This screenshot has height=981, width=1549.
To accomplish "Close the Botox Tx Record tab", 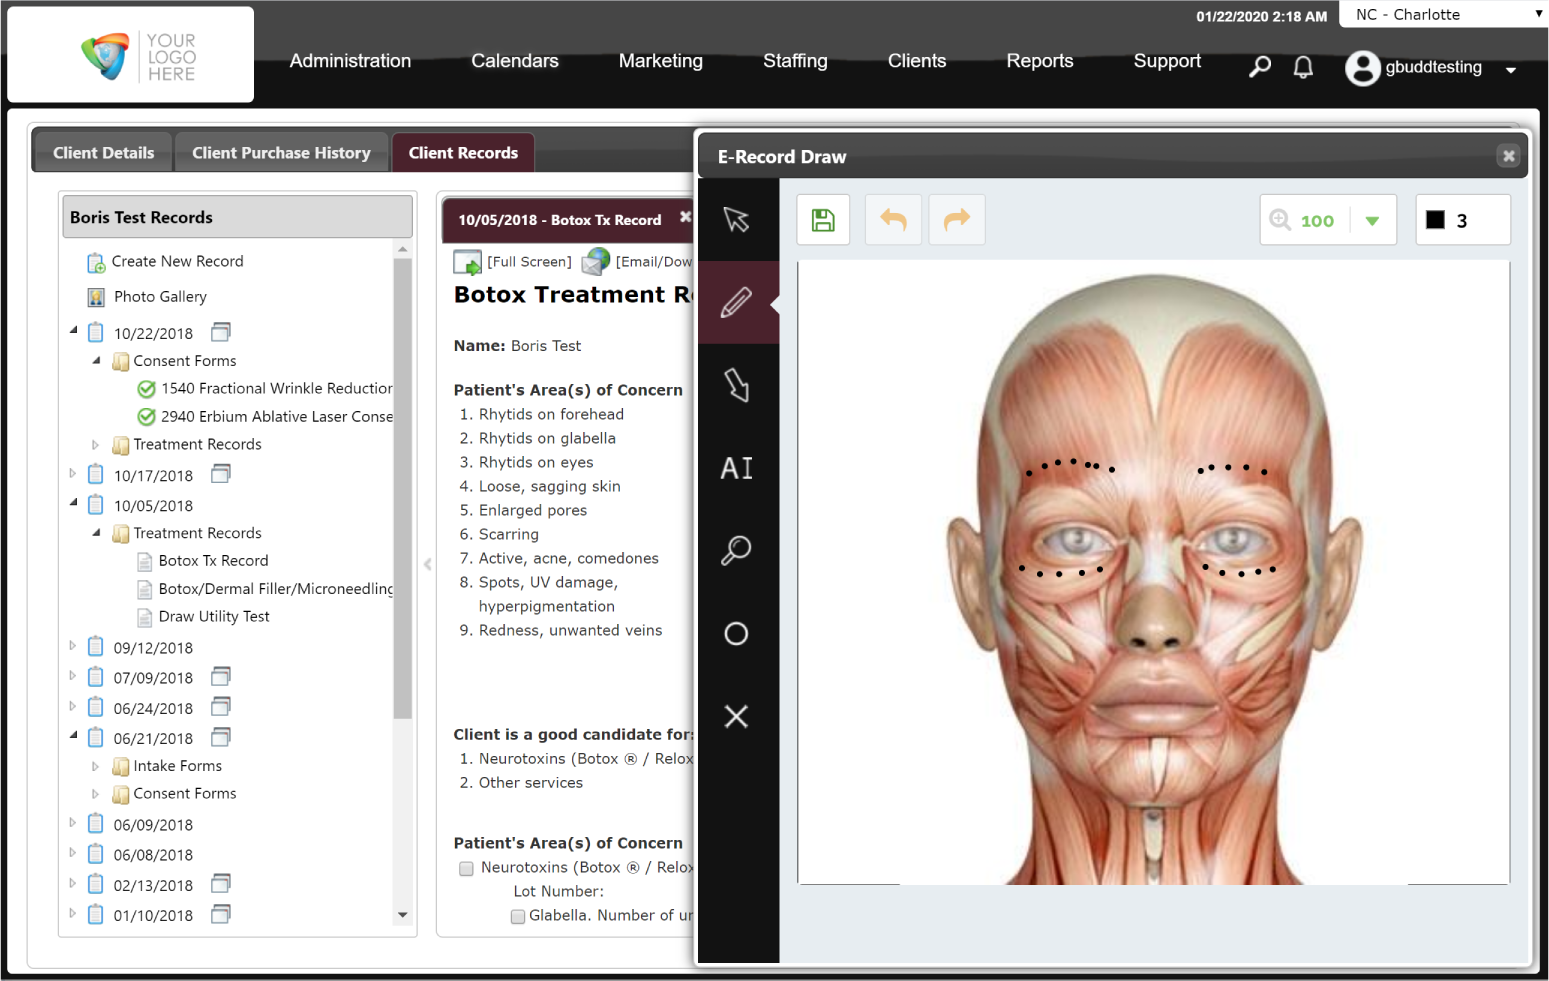I will (685, 217).
